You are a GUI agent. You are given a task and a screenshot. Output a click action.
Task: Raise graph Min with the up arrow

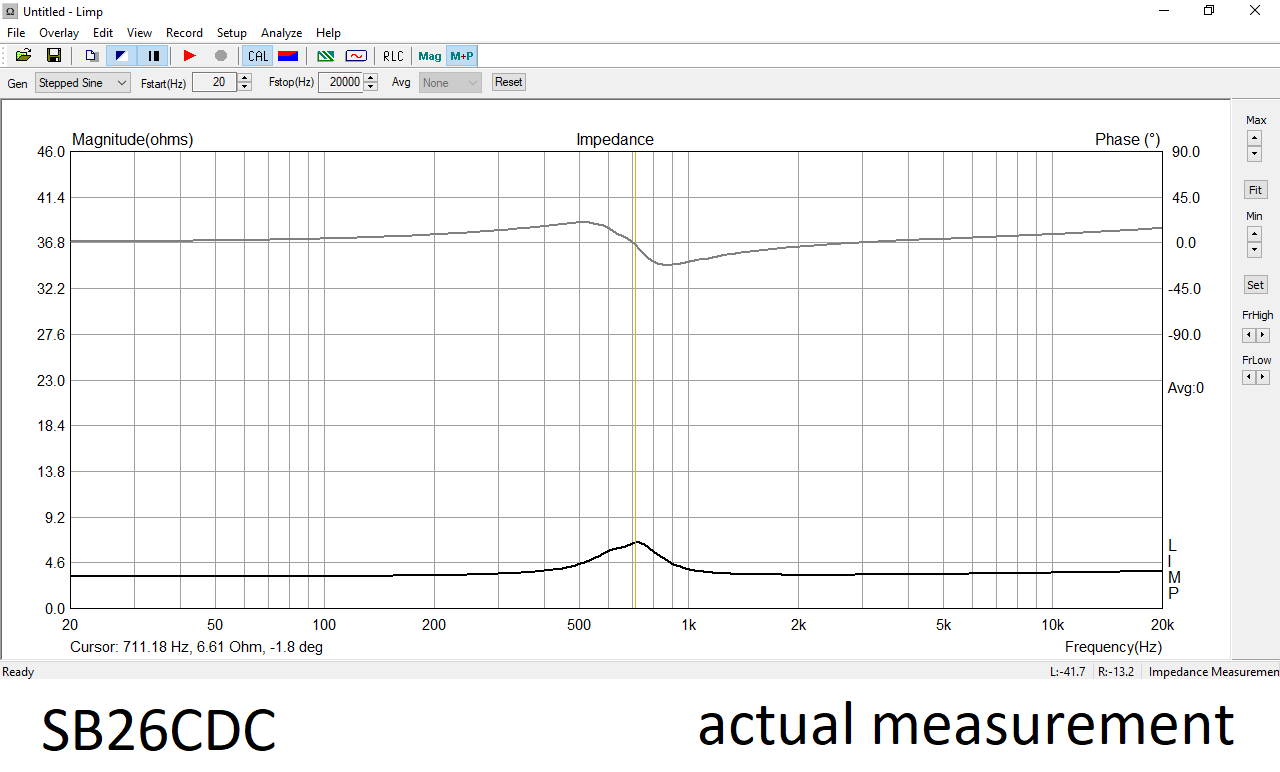point(1254,234)
